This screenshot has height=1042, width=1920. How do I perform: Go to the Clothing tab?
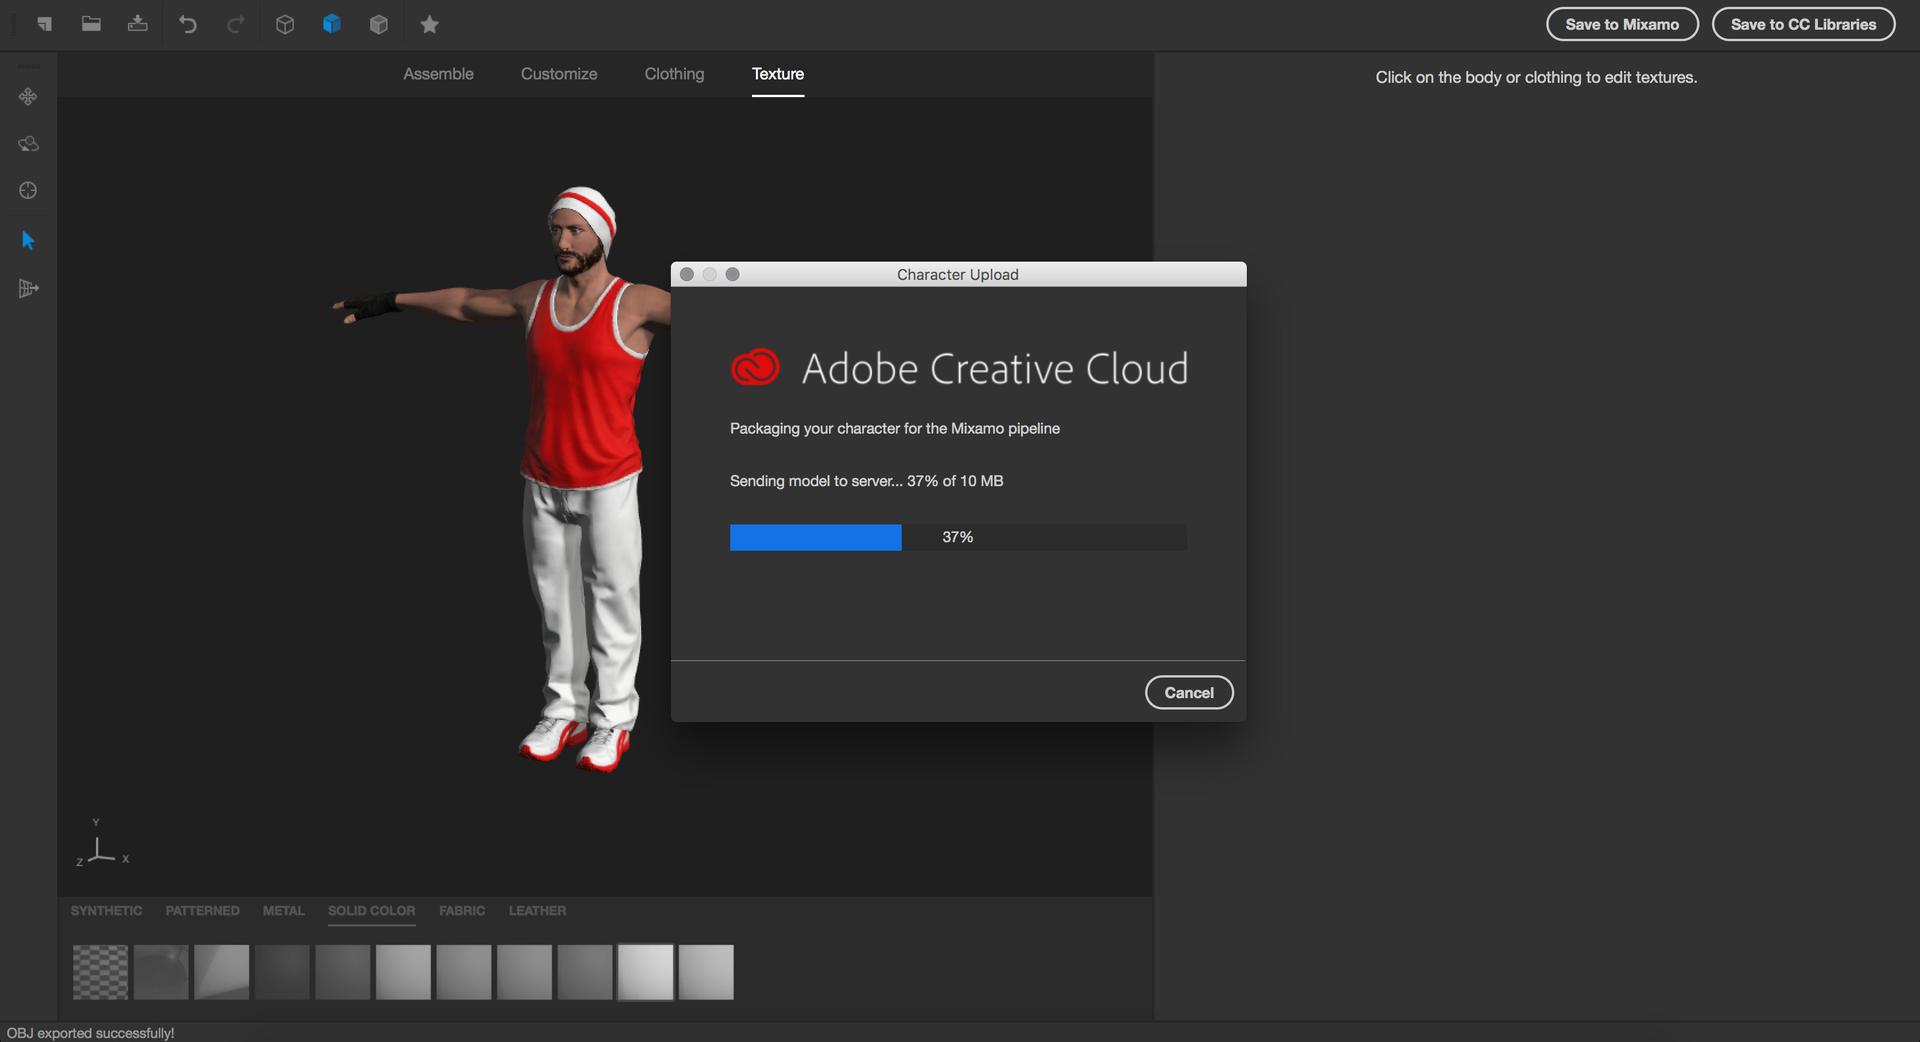[674, 74]
